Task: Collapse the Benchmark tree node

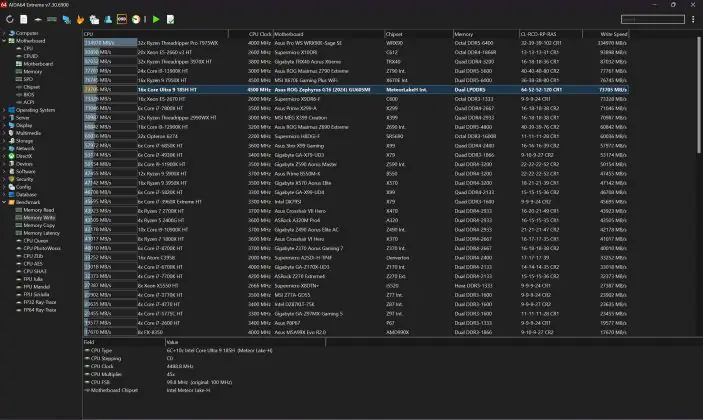Action: coord(4,202)
